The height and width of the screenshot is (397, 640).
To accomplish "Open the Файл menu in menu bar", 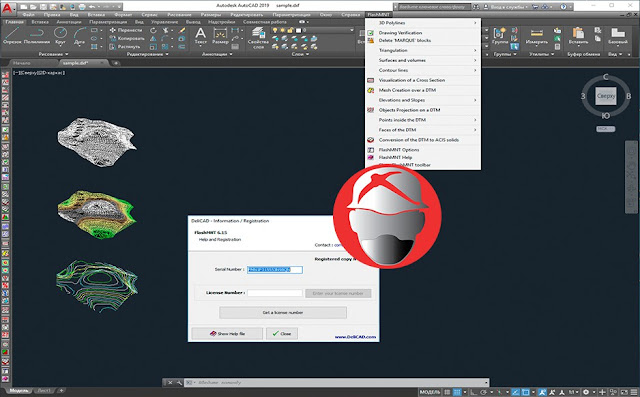I will click(29, 15).
